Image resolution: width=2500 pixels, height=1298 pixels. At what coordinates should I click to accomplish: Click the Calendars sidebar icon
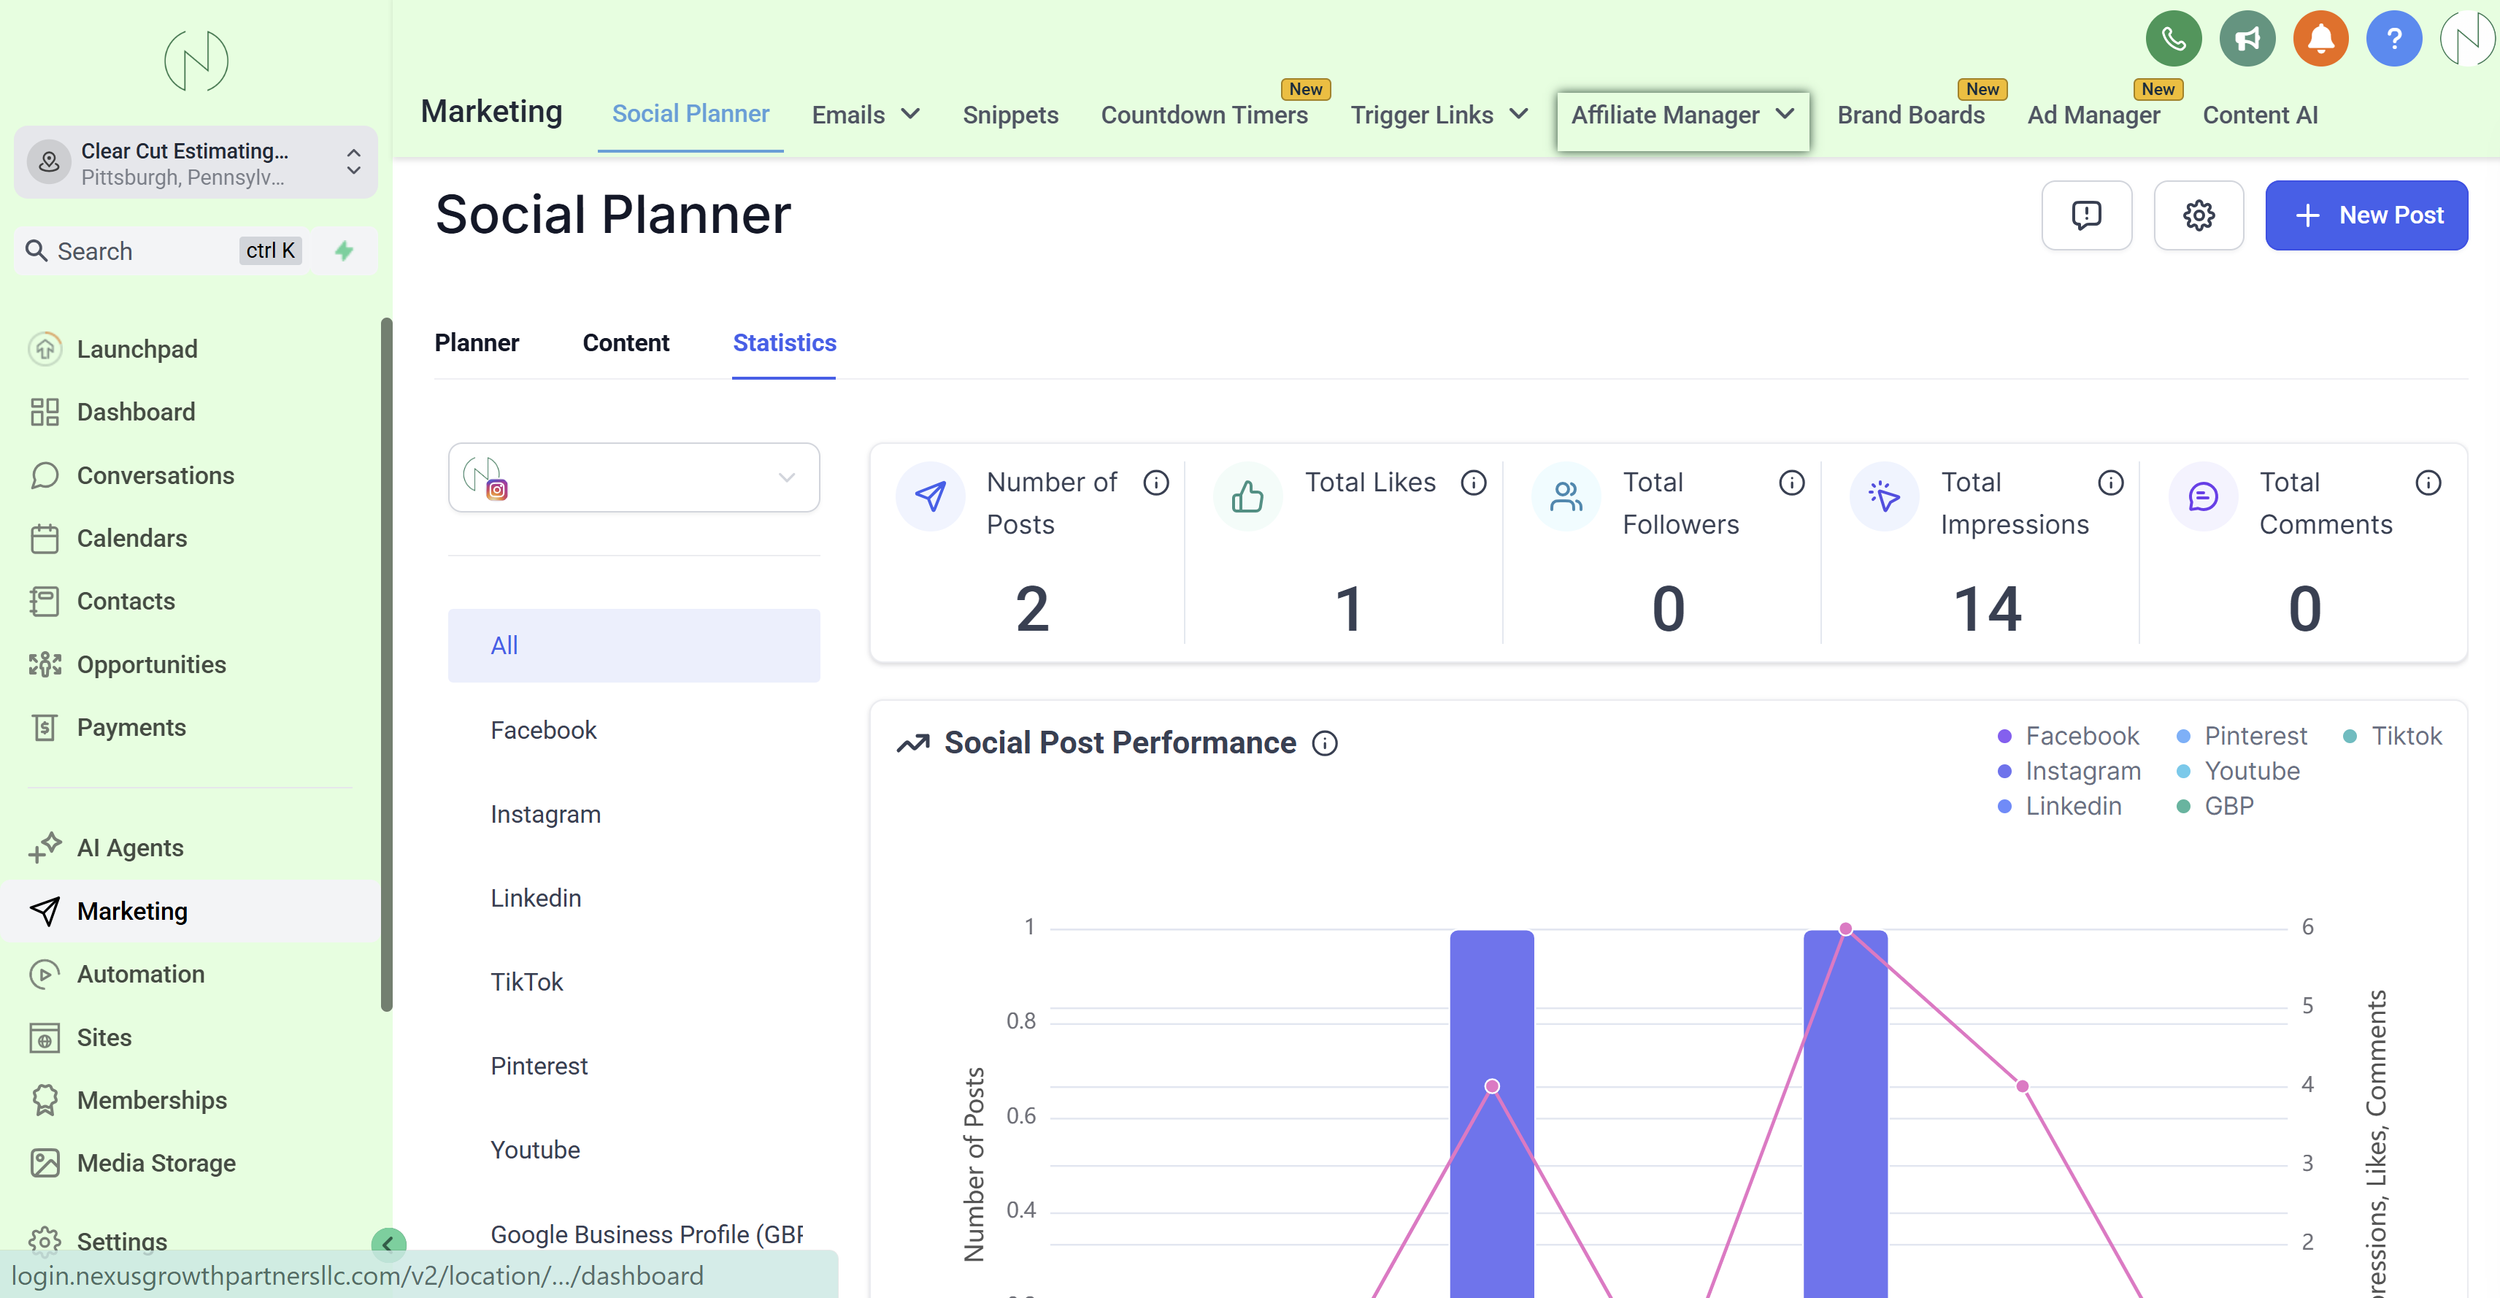(x=45, y=538)
